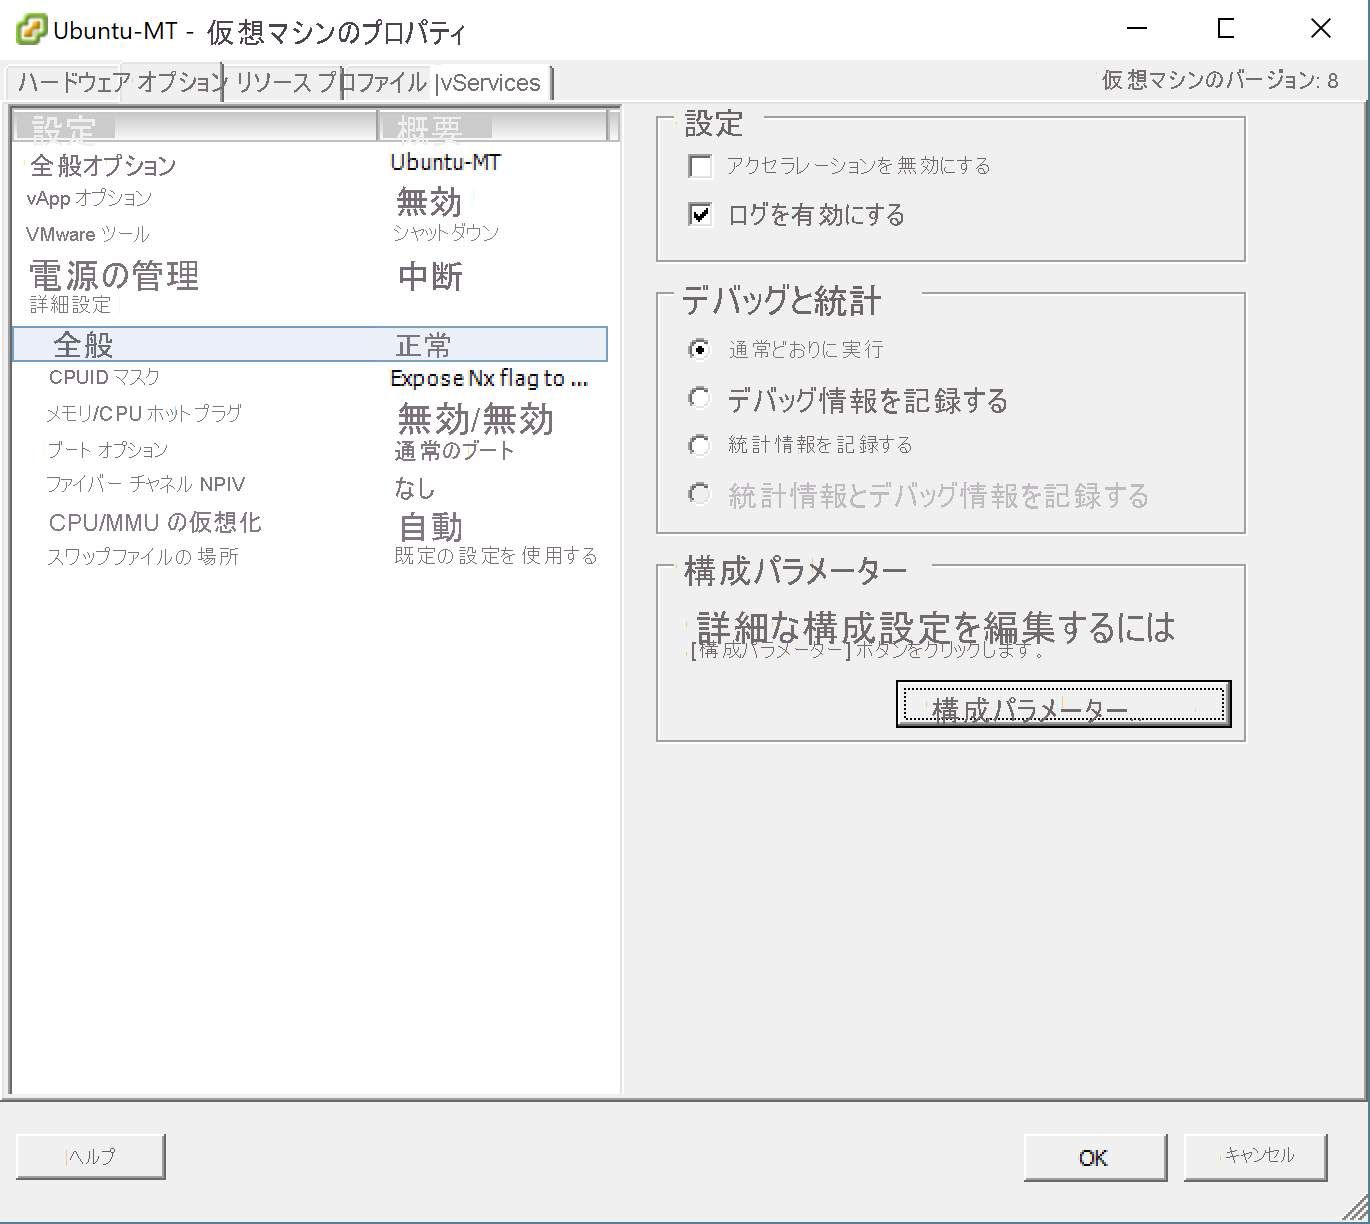The width and height of the screenshot is (1370, 1224).
Task: Select 電源の管理 row
Action: pyautogui.click(x=115, y=275)
